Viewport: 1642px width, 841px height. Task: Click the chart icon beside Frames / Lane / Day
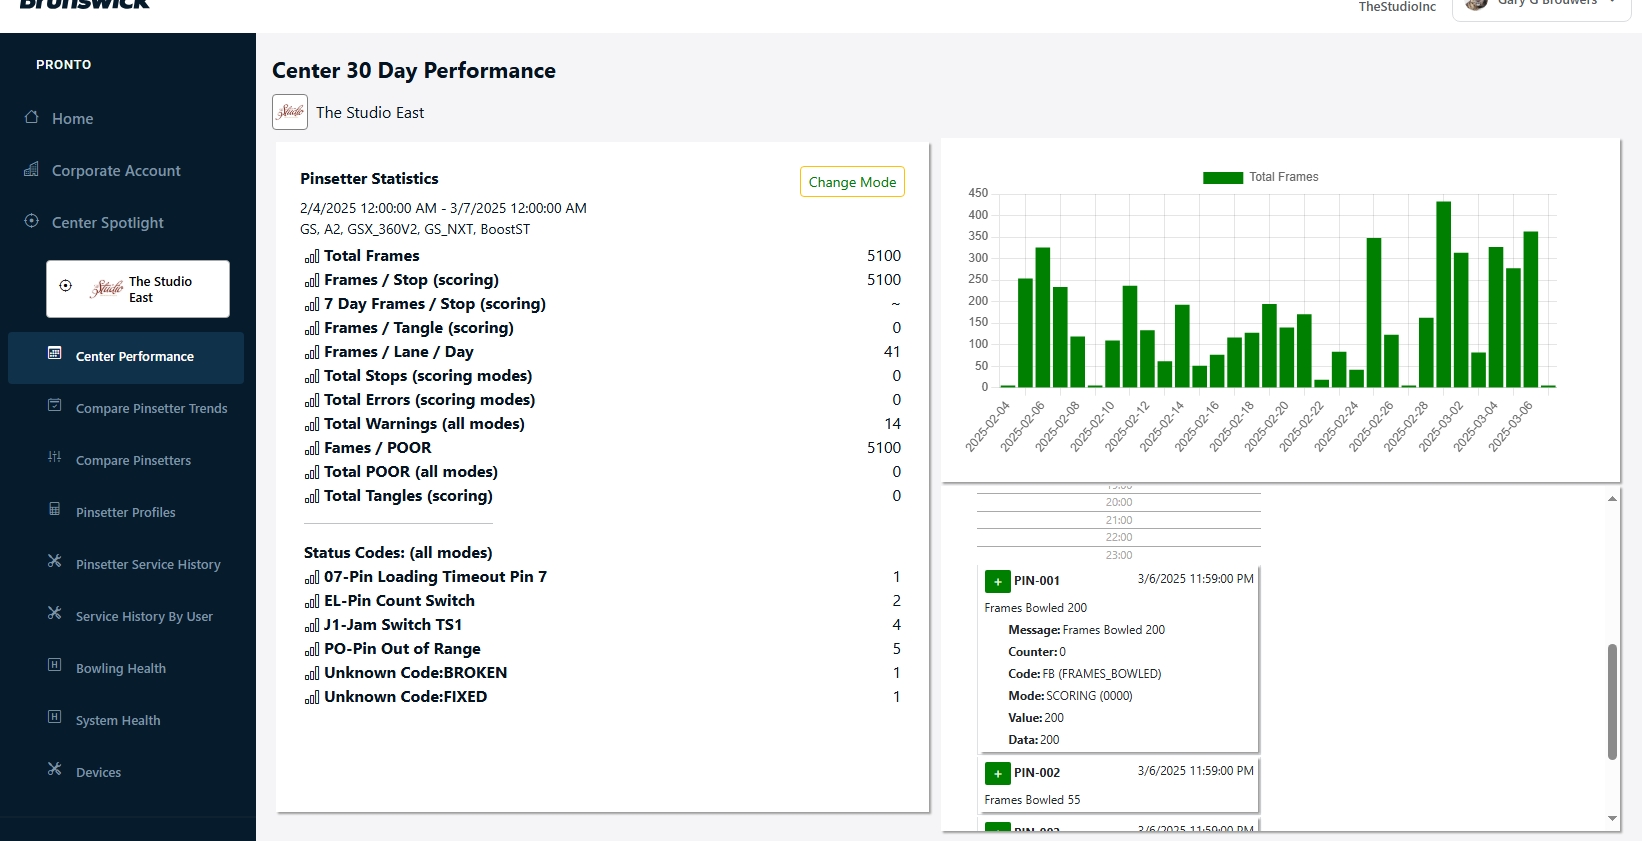pos(312,352)
